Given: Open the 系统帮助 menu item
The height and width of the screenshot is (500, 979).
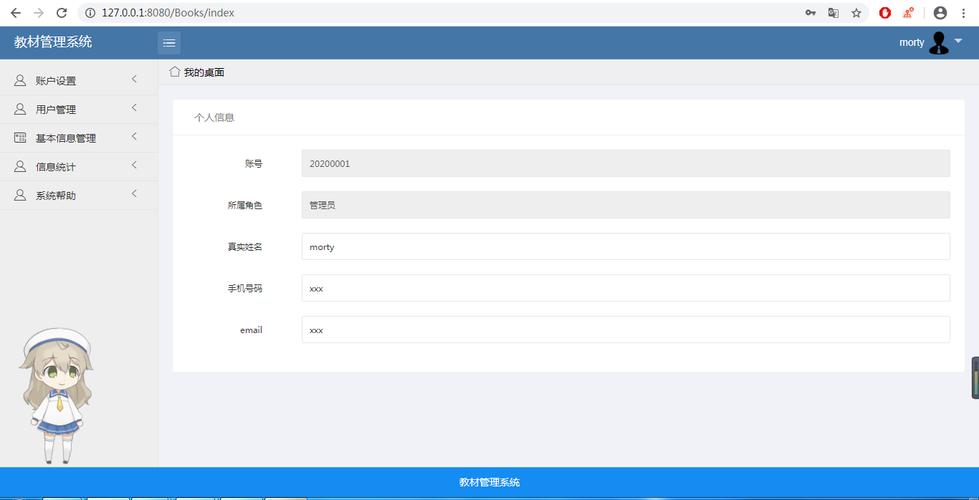Looking at the screenshot, I should [56, 196].
